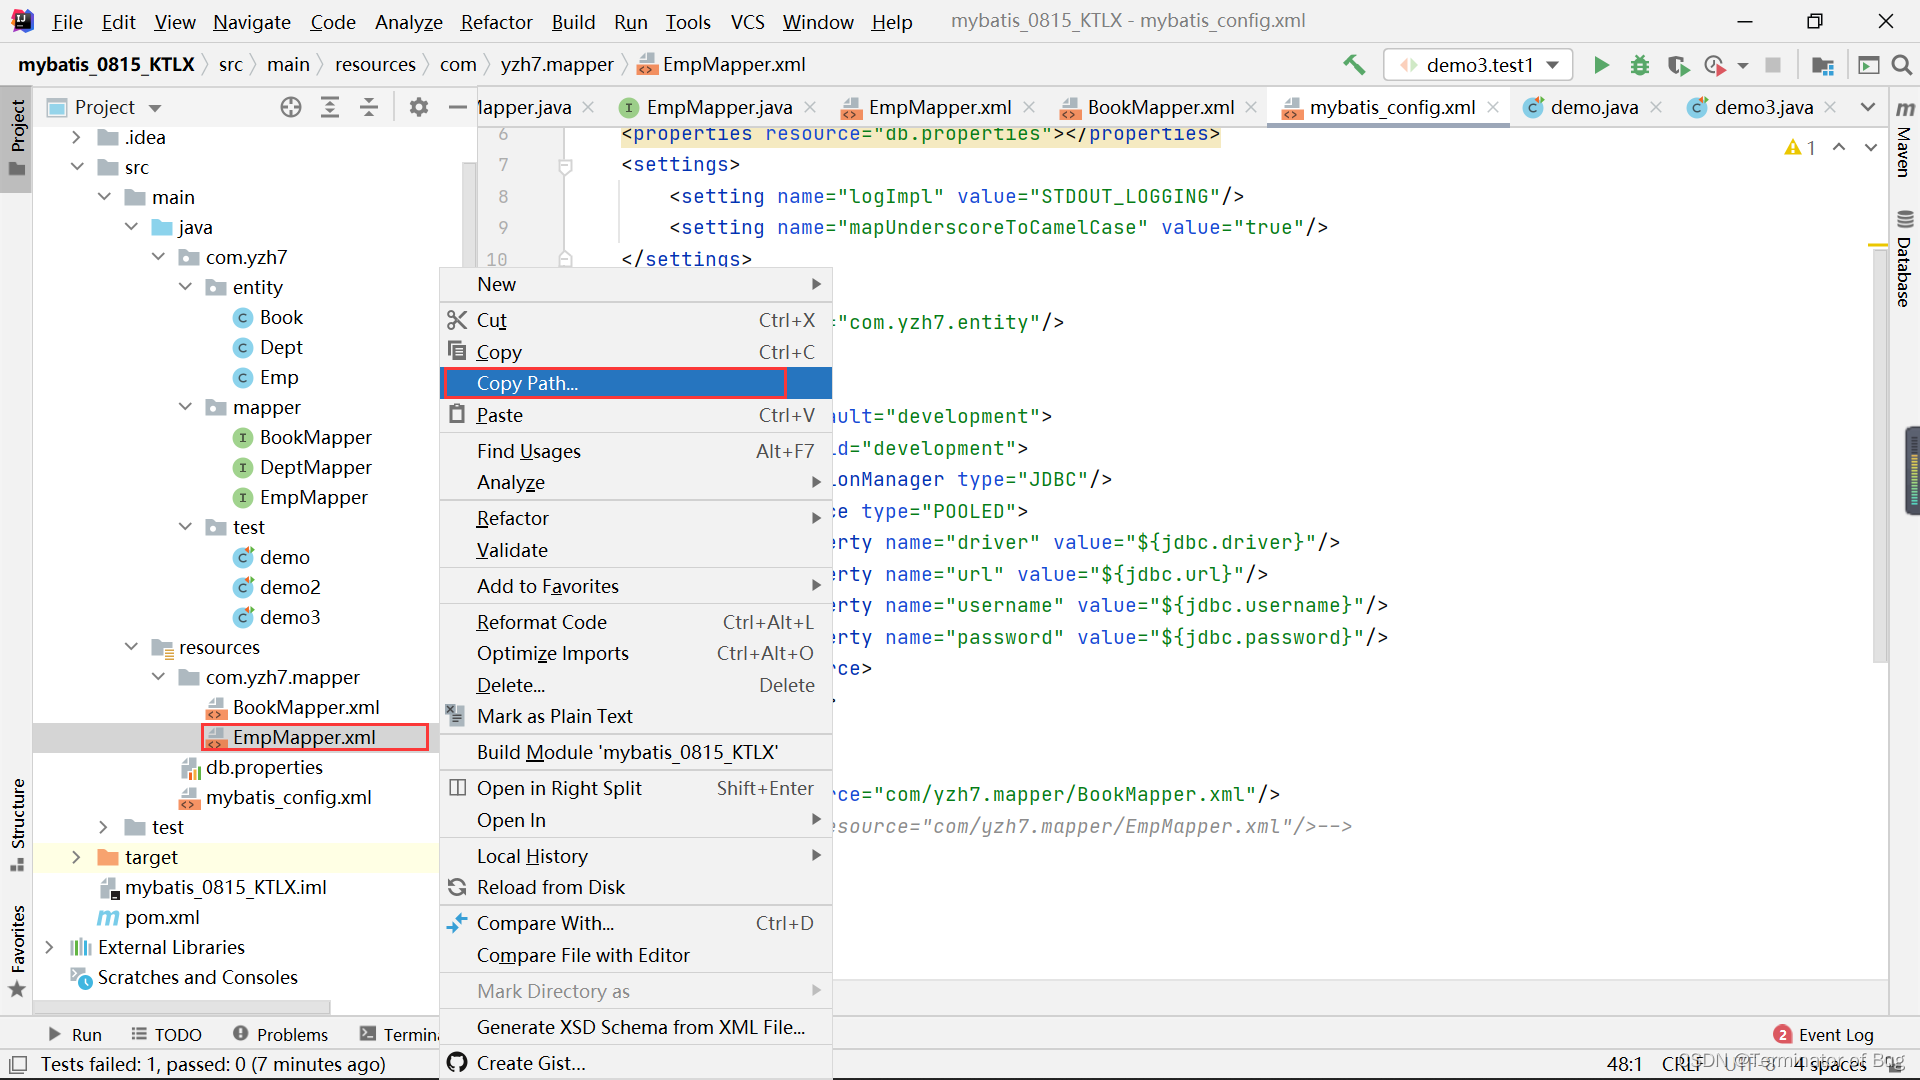Viewport: 1920px width, 1080px height.
Task: Collapse the mapper package
Action: pos(185,407)
